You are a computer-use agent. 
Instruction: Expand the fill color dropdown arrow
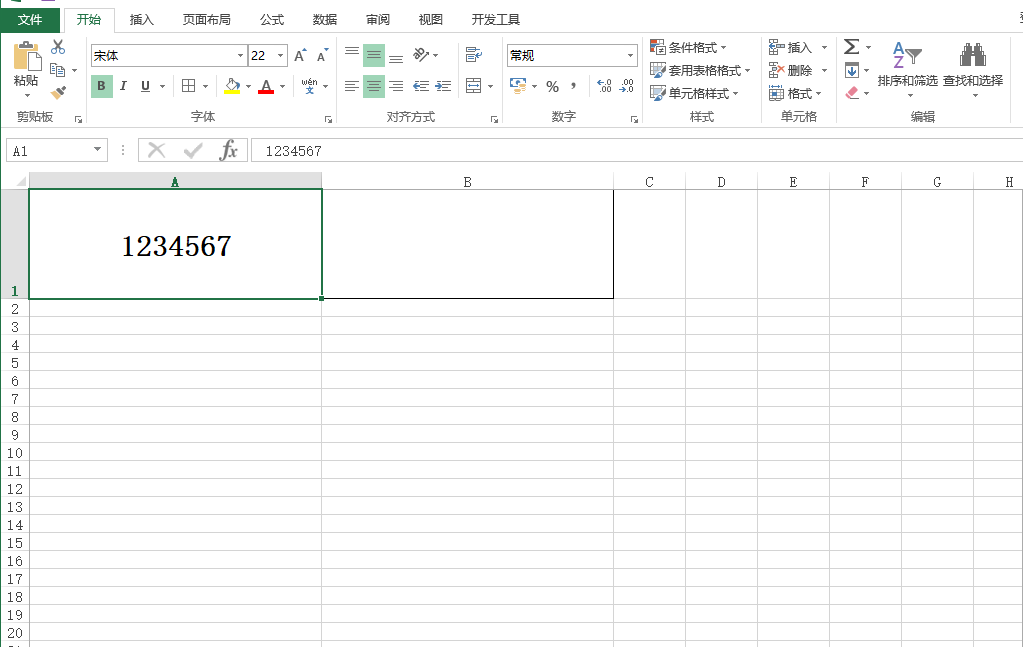pos(249,86)
